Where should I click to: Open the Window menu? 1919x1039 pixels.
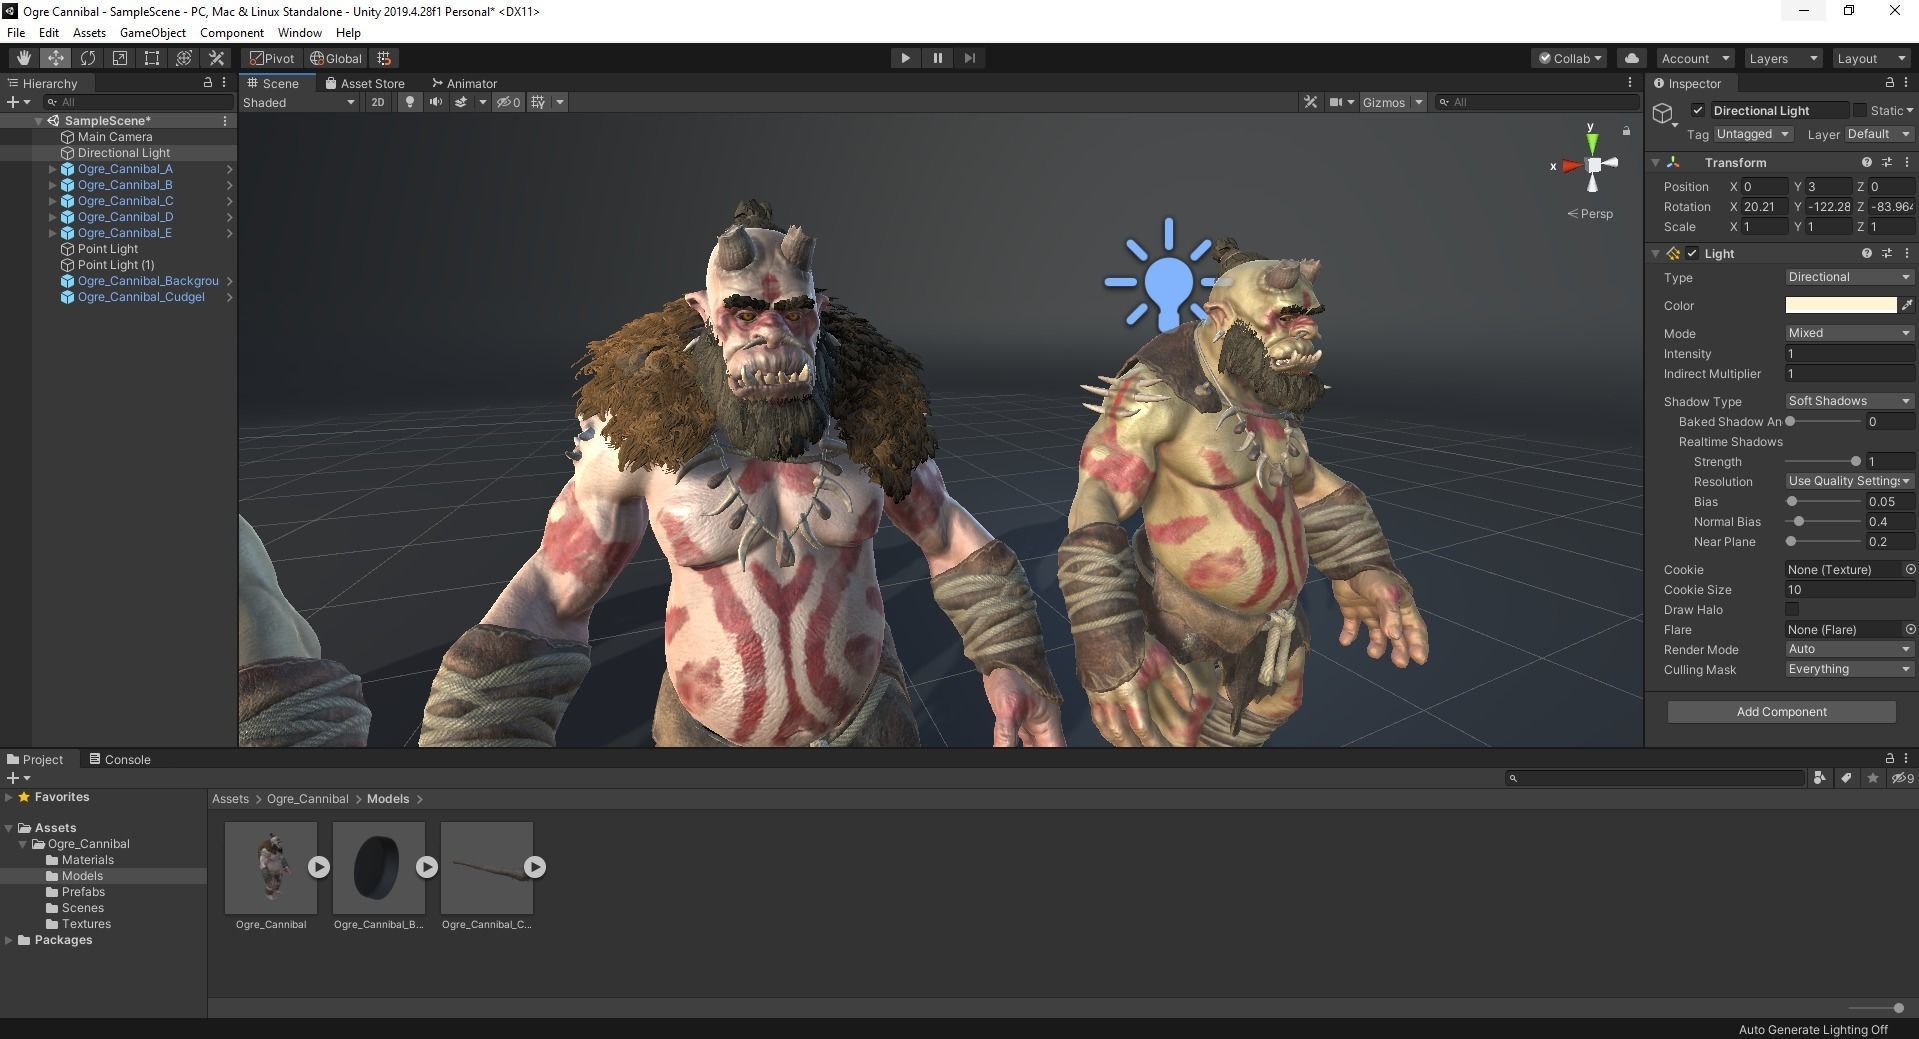point(299,32)
